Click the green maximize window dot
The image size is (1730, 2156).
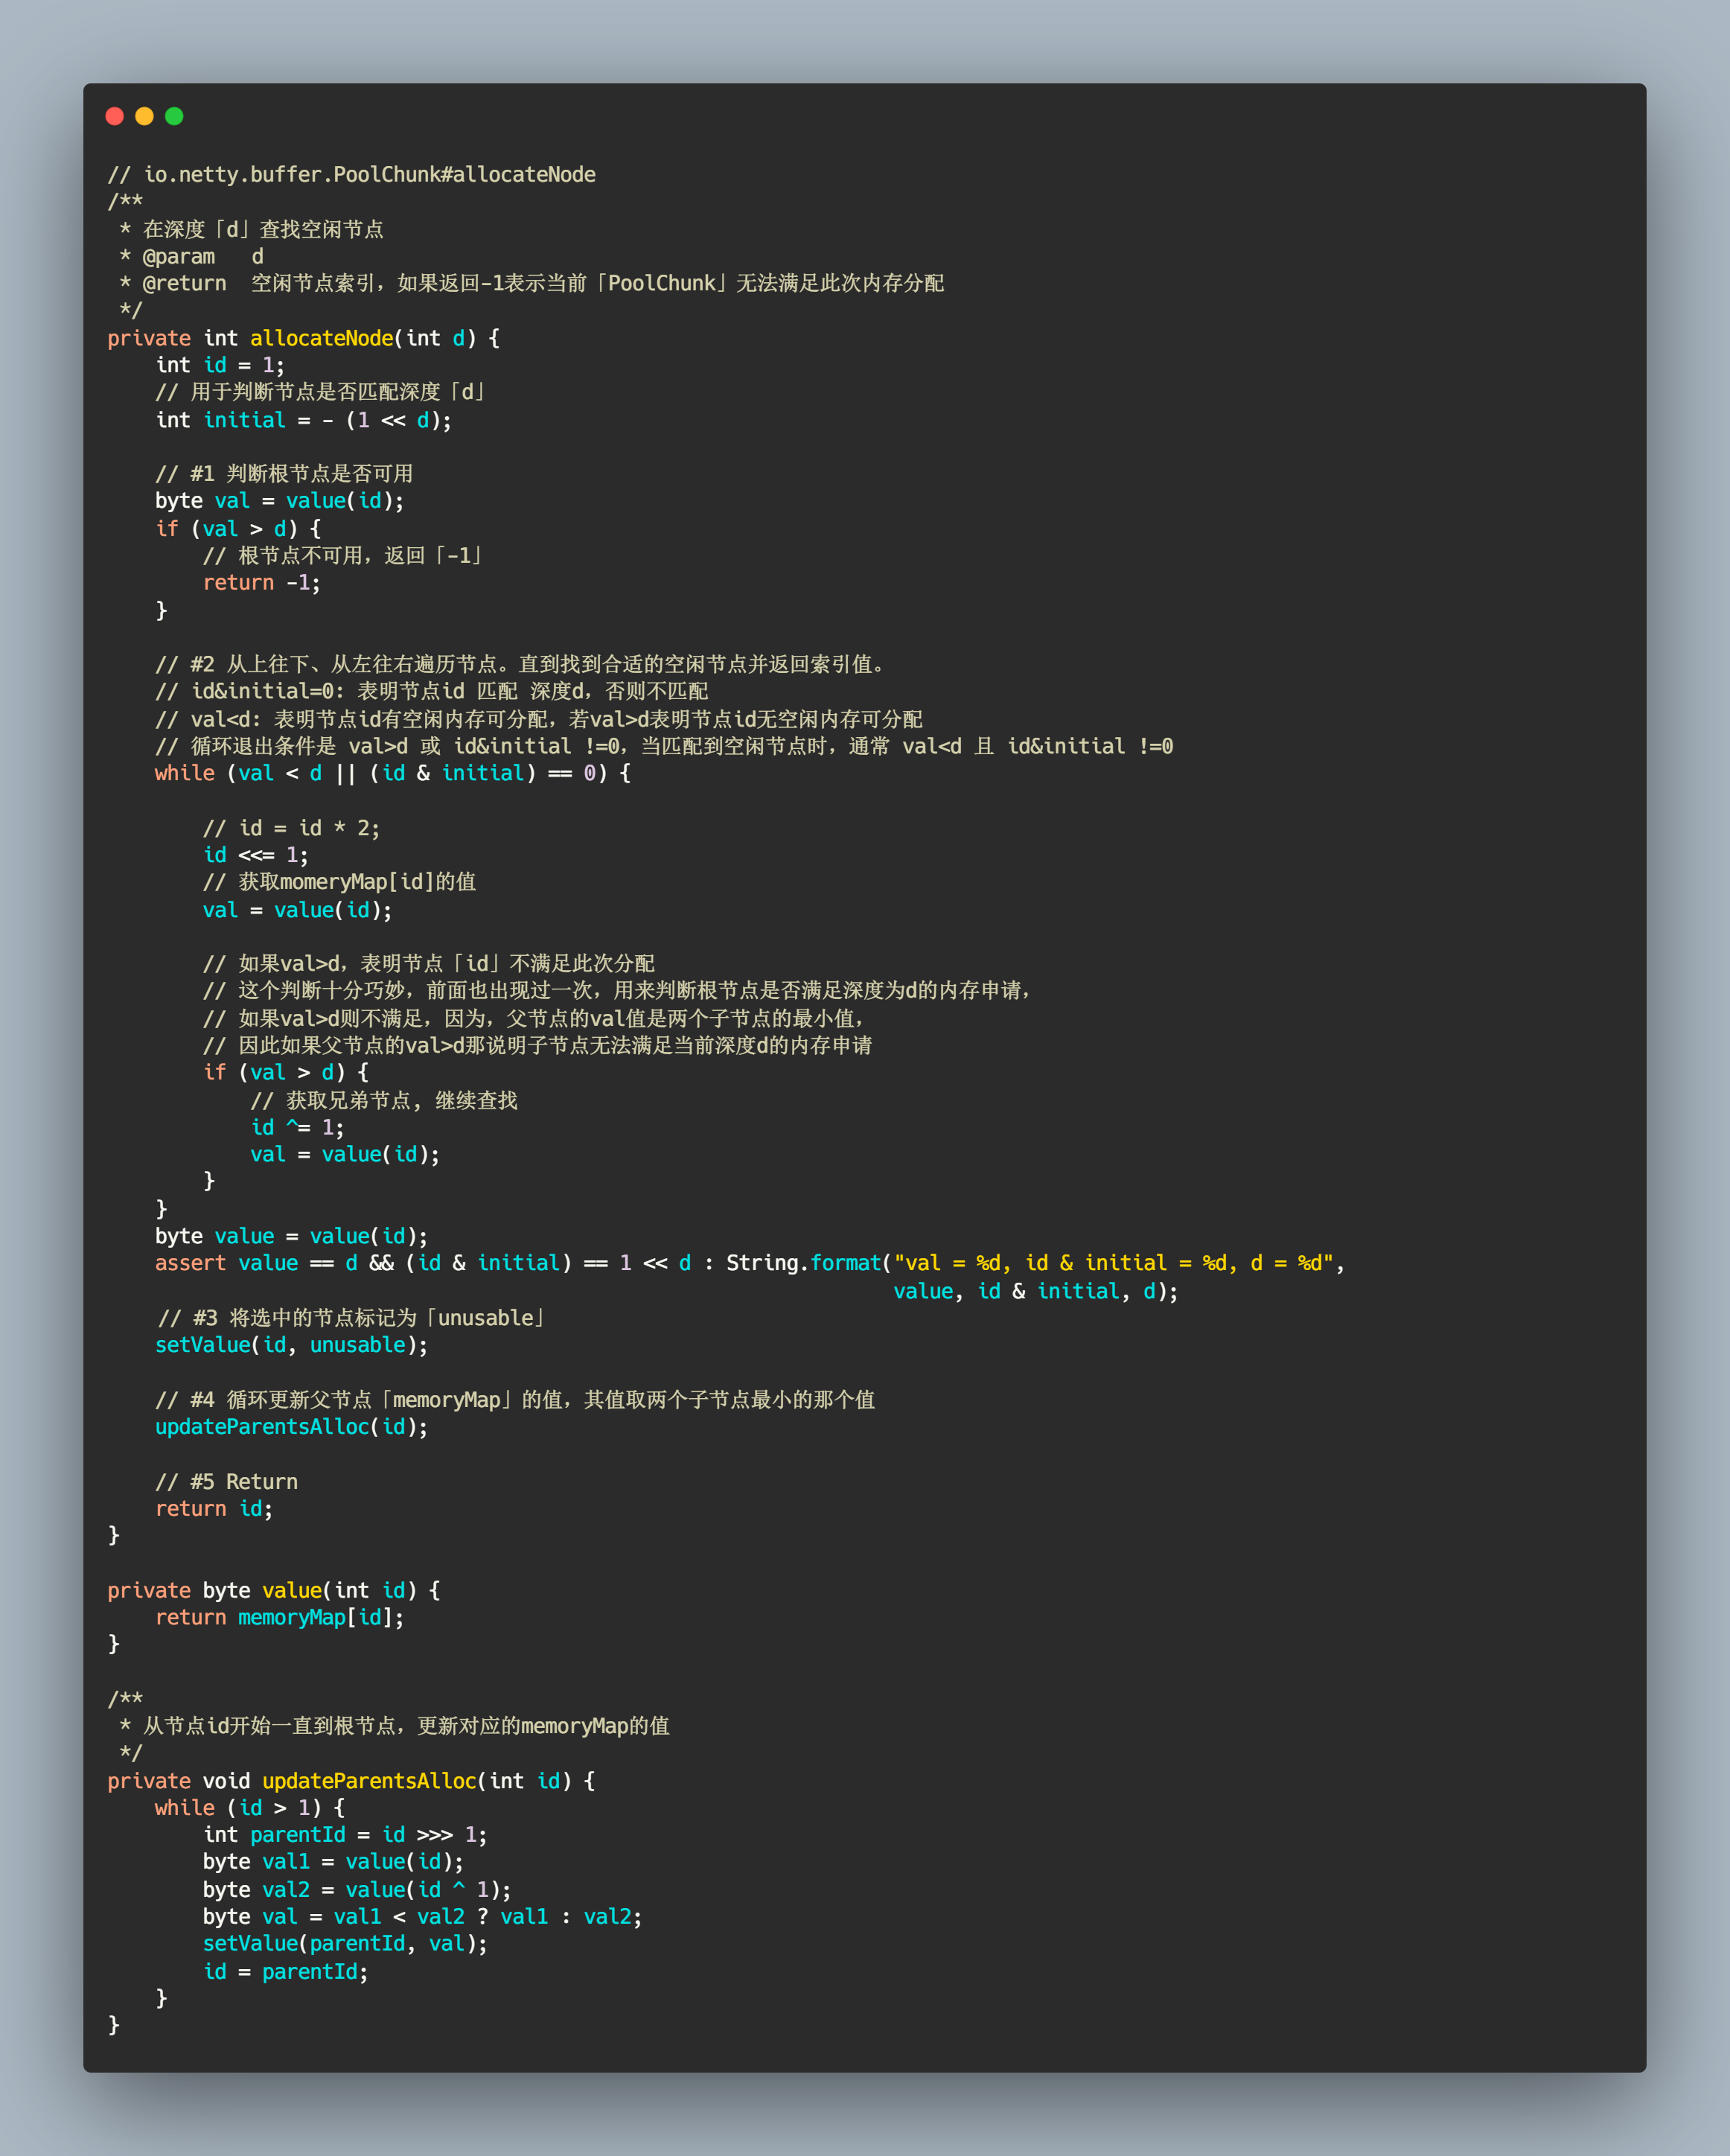pyautogui.click(x=174, y=116)
